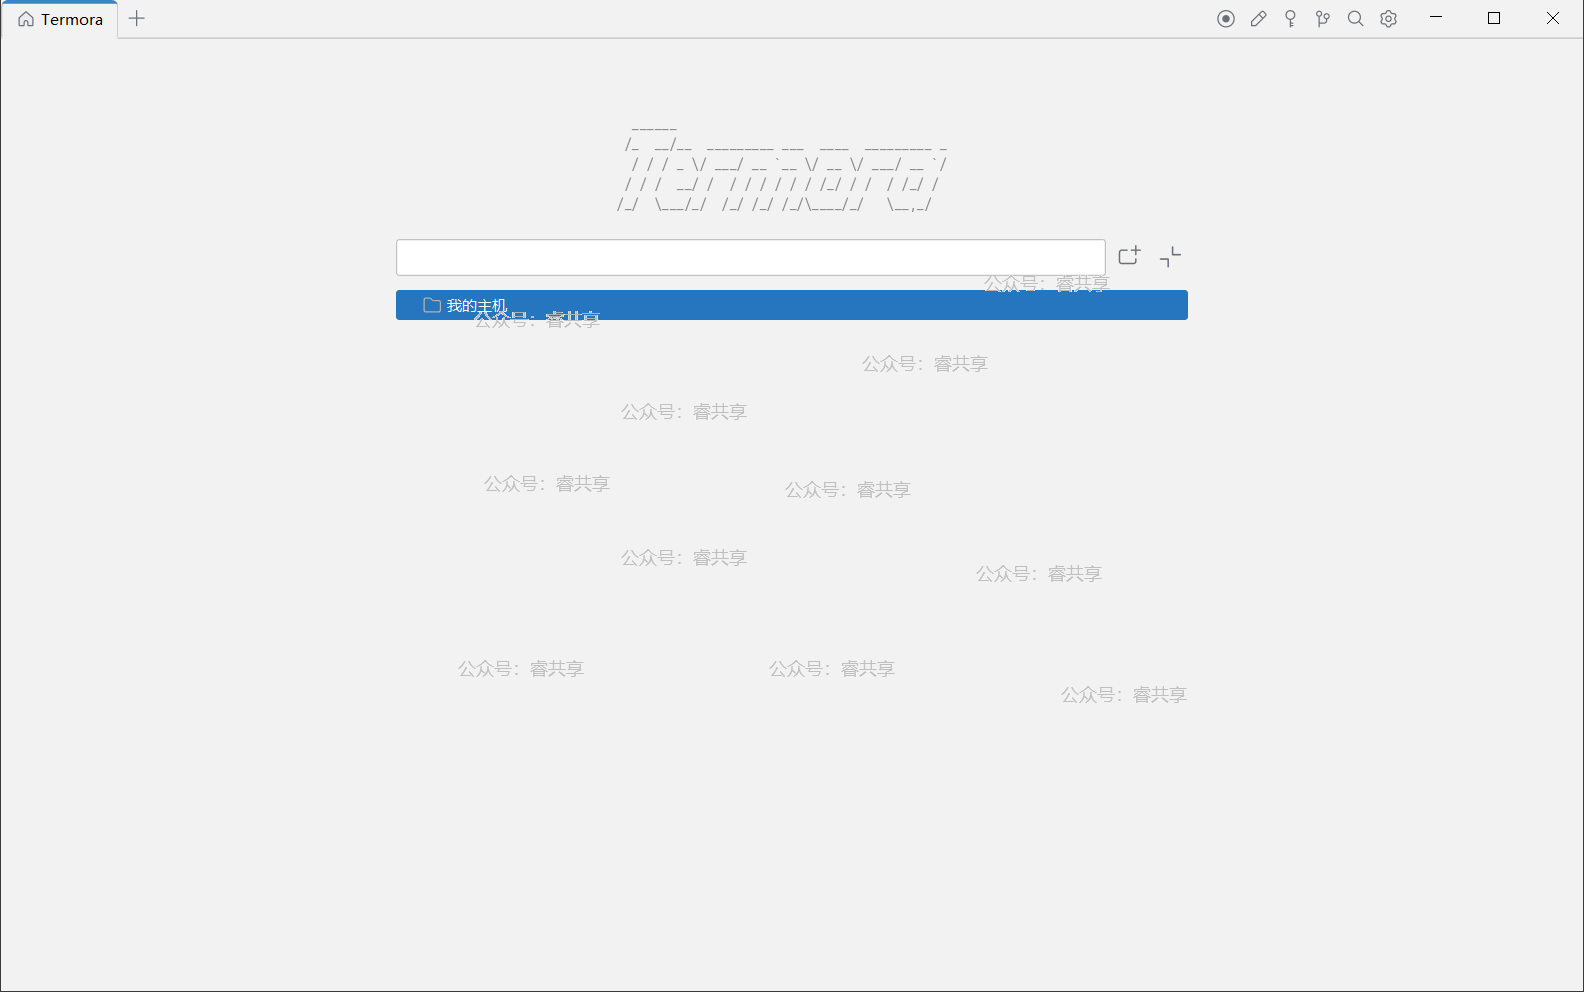
Task: Click the terminal log record icon
Action: [x=1226, y=19]
